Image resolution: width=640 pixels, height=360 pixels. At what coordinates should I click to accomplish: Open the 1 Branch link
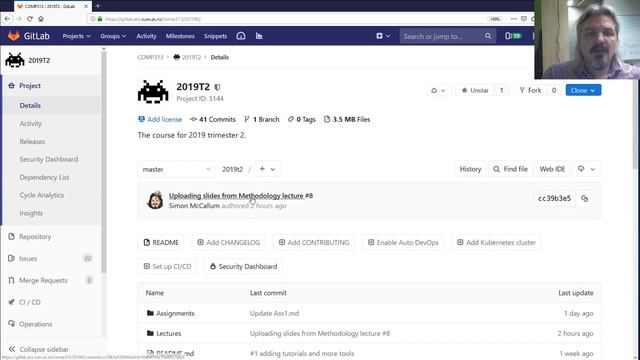262,119
